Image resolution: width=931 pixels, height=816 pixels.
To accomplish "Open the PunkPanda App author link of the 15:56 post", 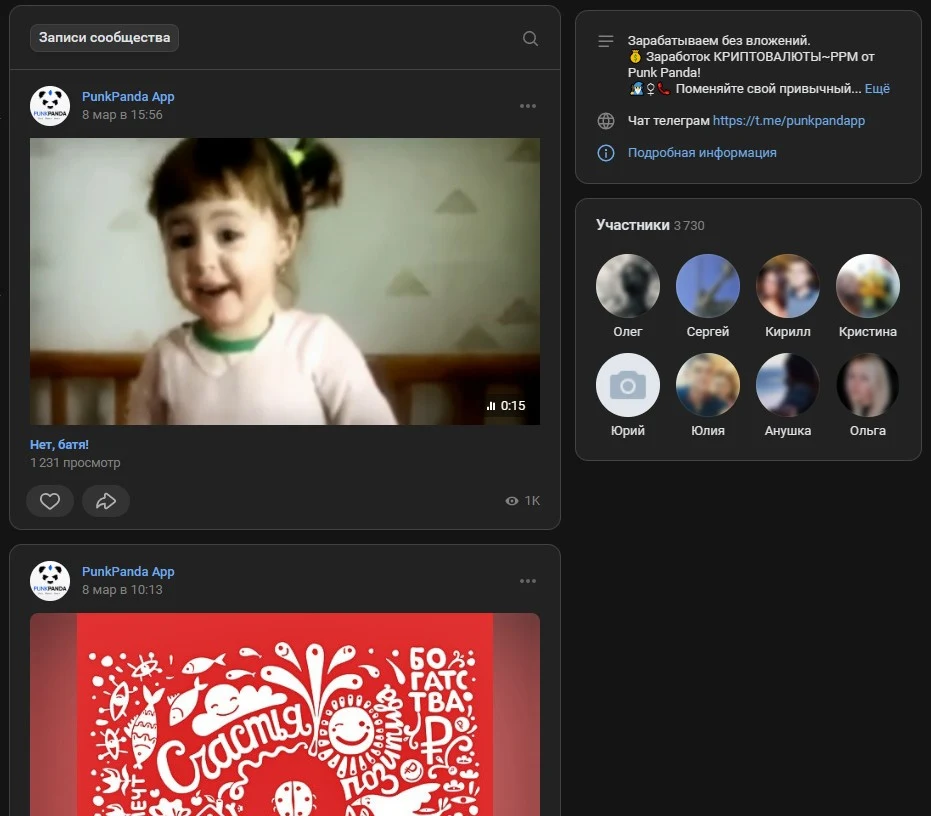I will click(x=128, y=96).
